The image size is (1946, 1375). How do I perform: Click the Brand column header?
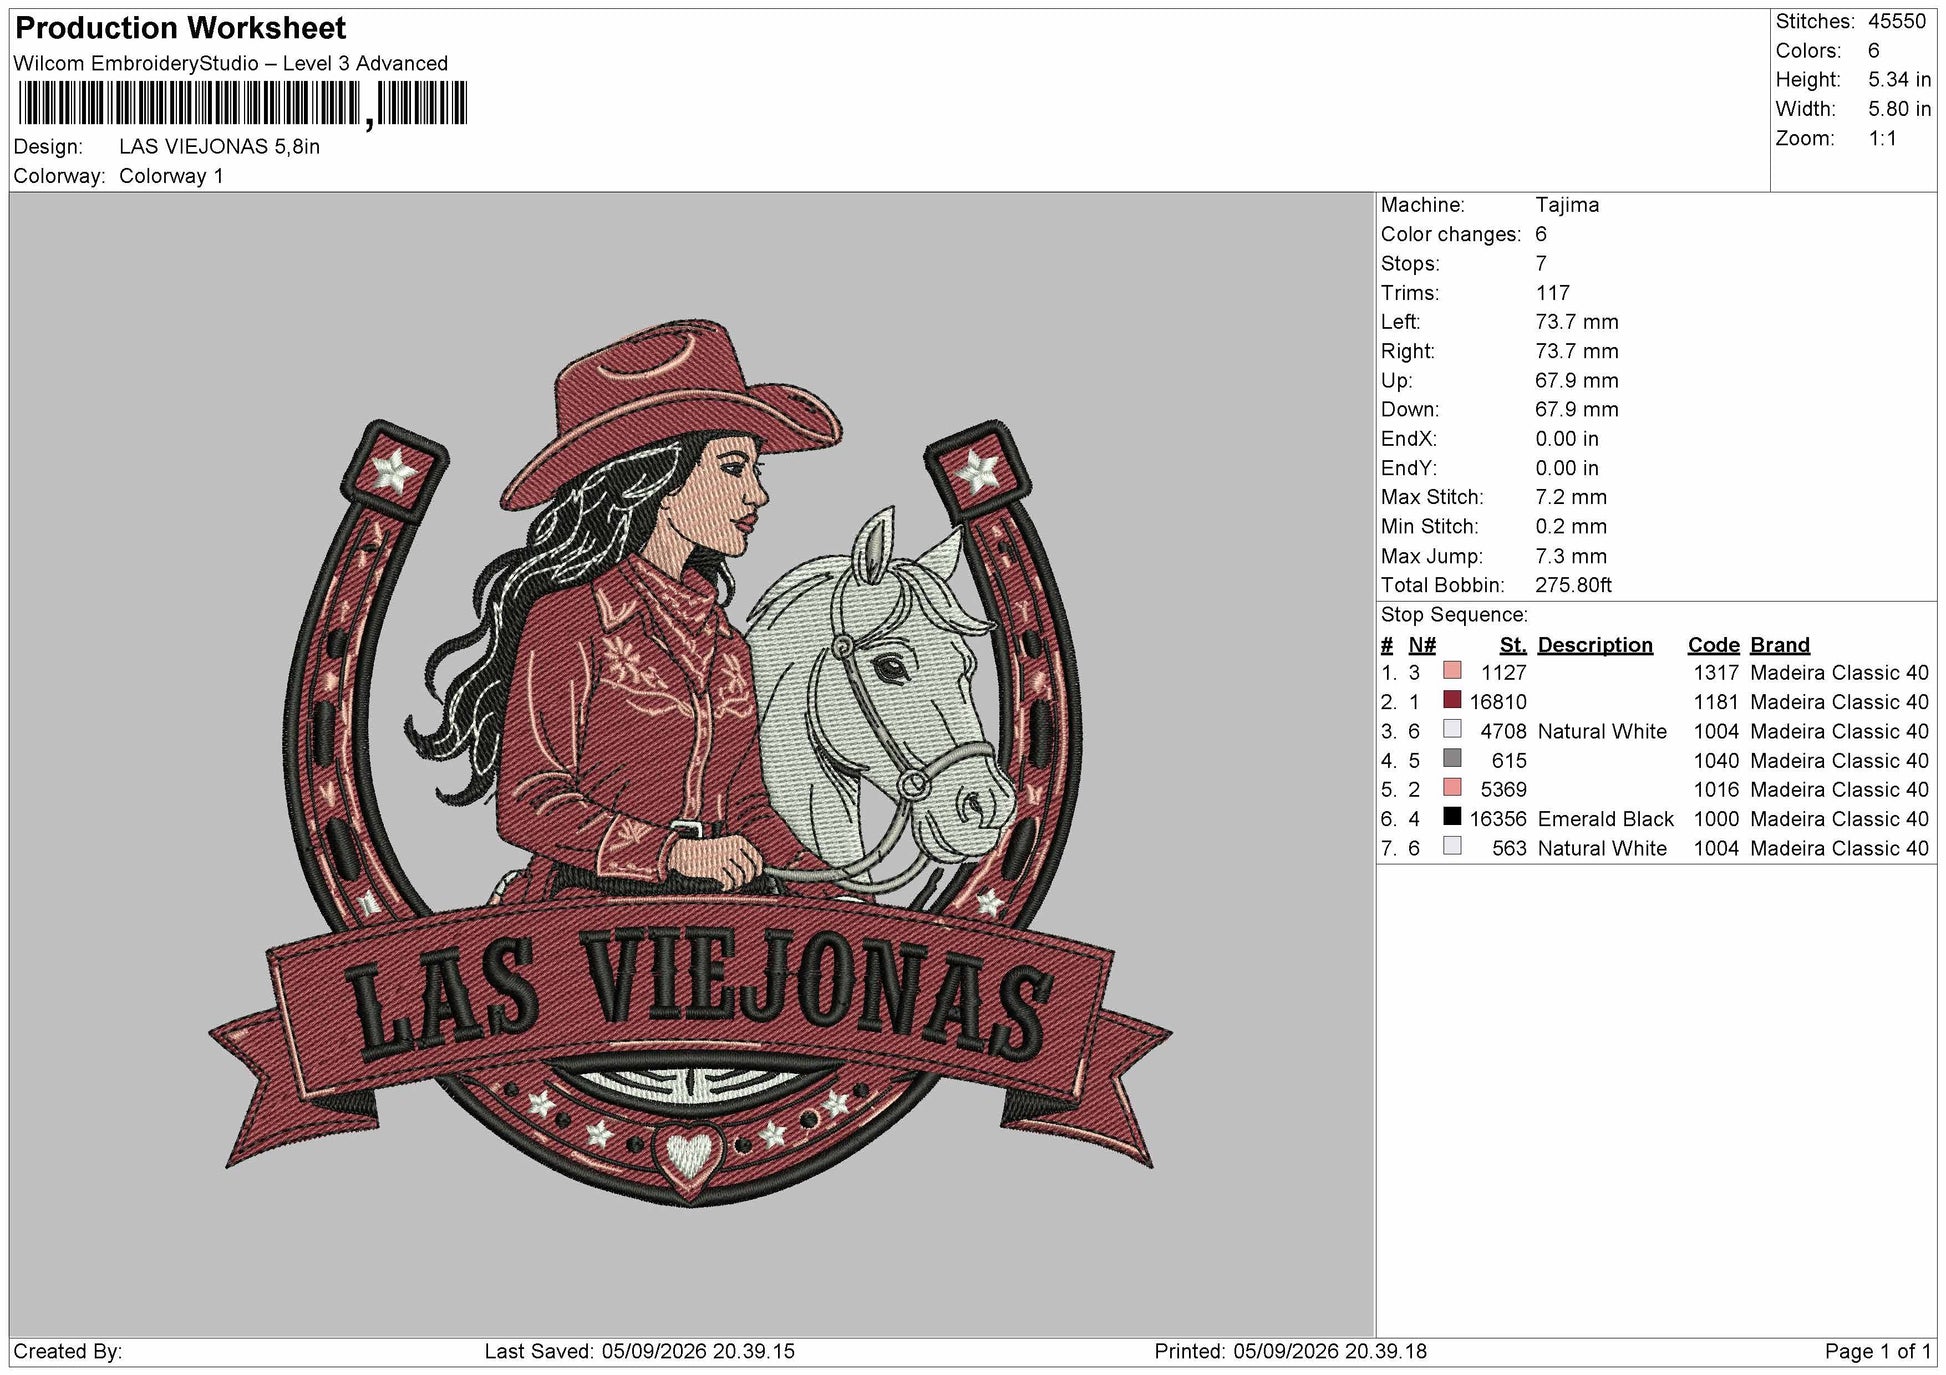(1780, 645)
